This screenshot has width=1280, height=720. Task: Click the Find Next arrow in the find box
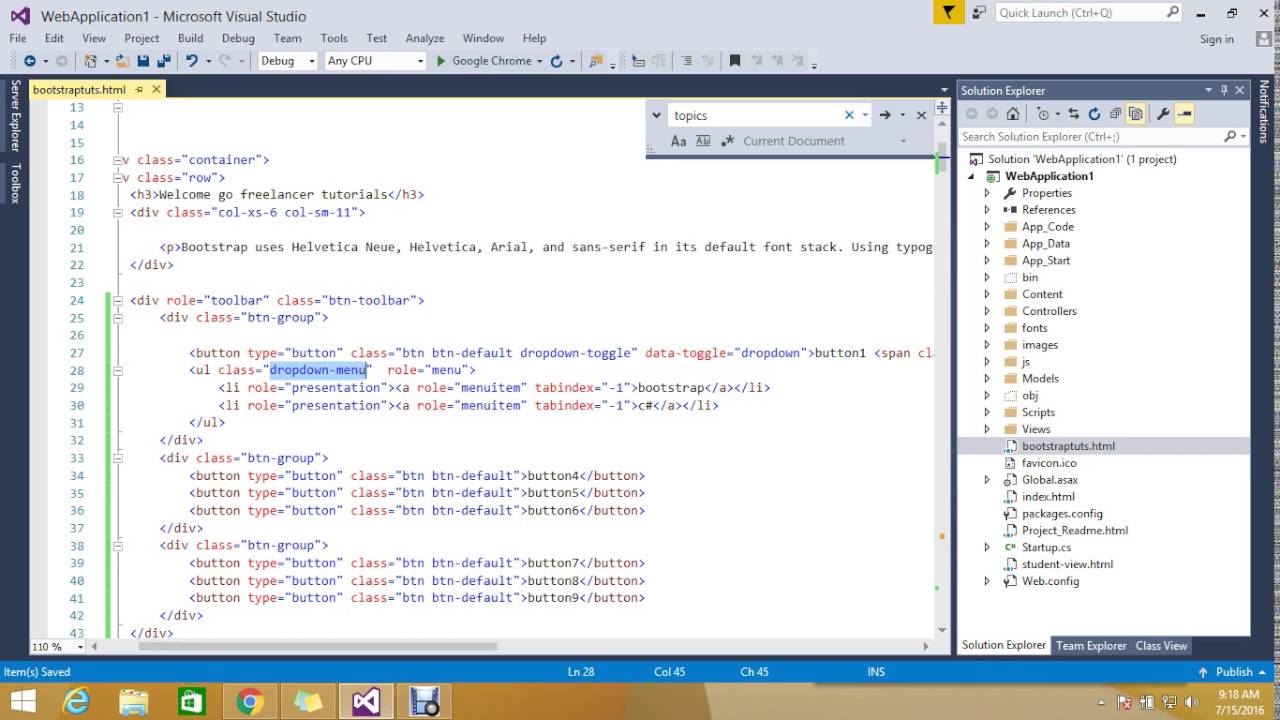(x=885, y=115)
